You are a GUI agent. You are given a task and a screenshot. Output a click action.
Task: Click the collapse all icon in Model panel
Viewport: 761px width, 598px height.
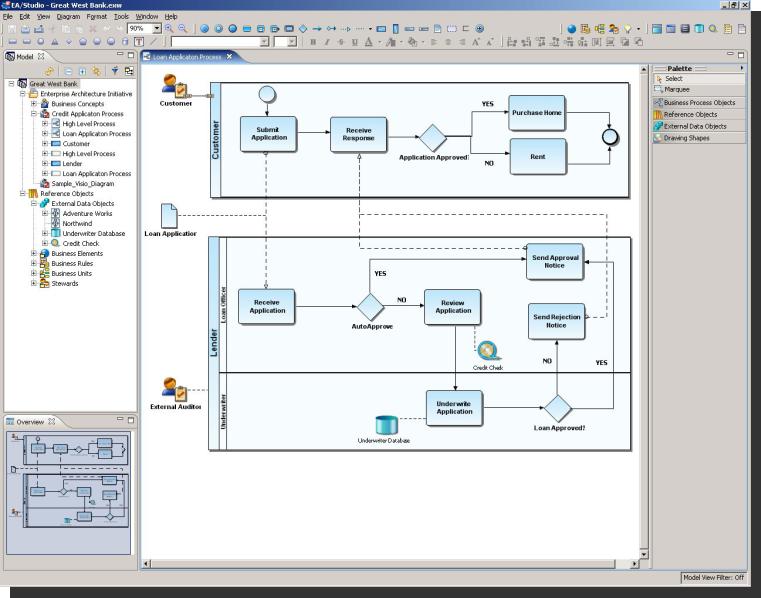coord(68,71)
